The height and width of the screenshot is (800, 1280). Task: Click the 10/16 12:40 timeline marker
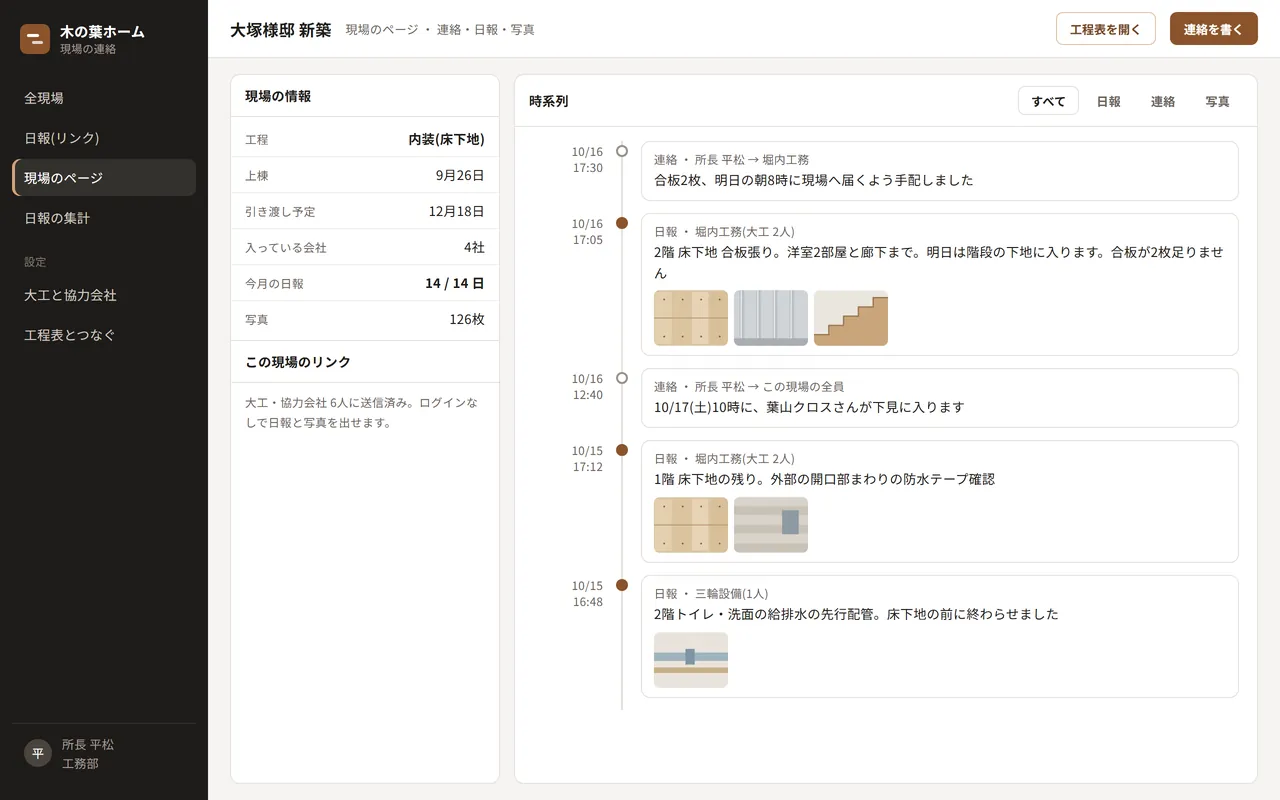(x=622, y=378)
